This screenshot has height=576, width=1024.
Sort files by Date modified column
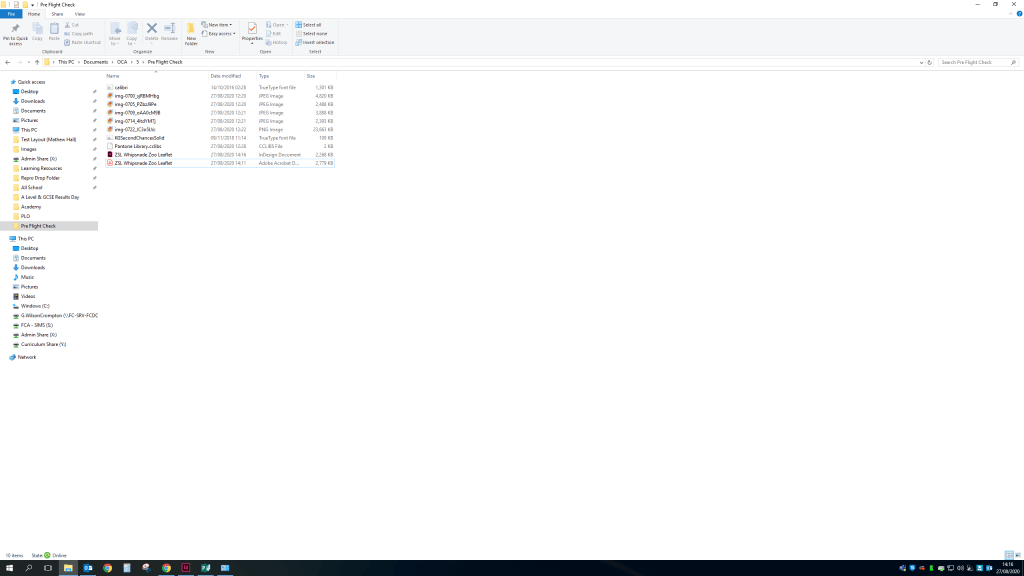tap(226, 76)
